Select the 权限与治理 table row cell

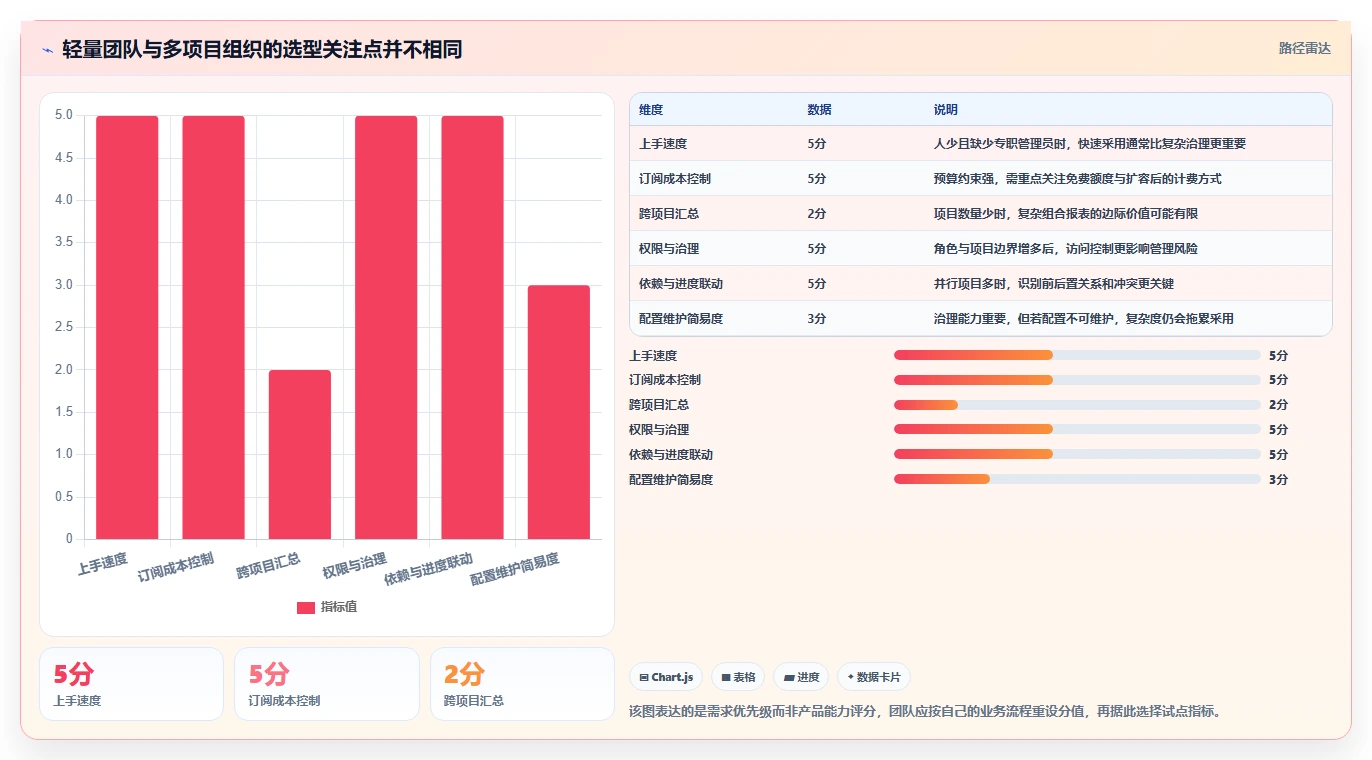(669, 248)
